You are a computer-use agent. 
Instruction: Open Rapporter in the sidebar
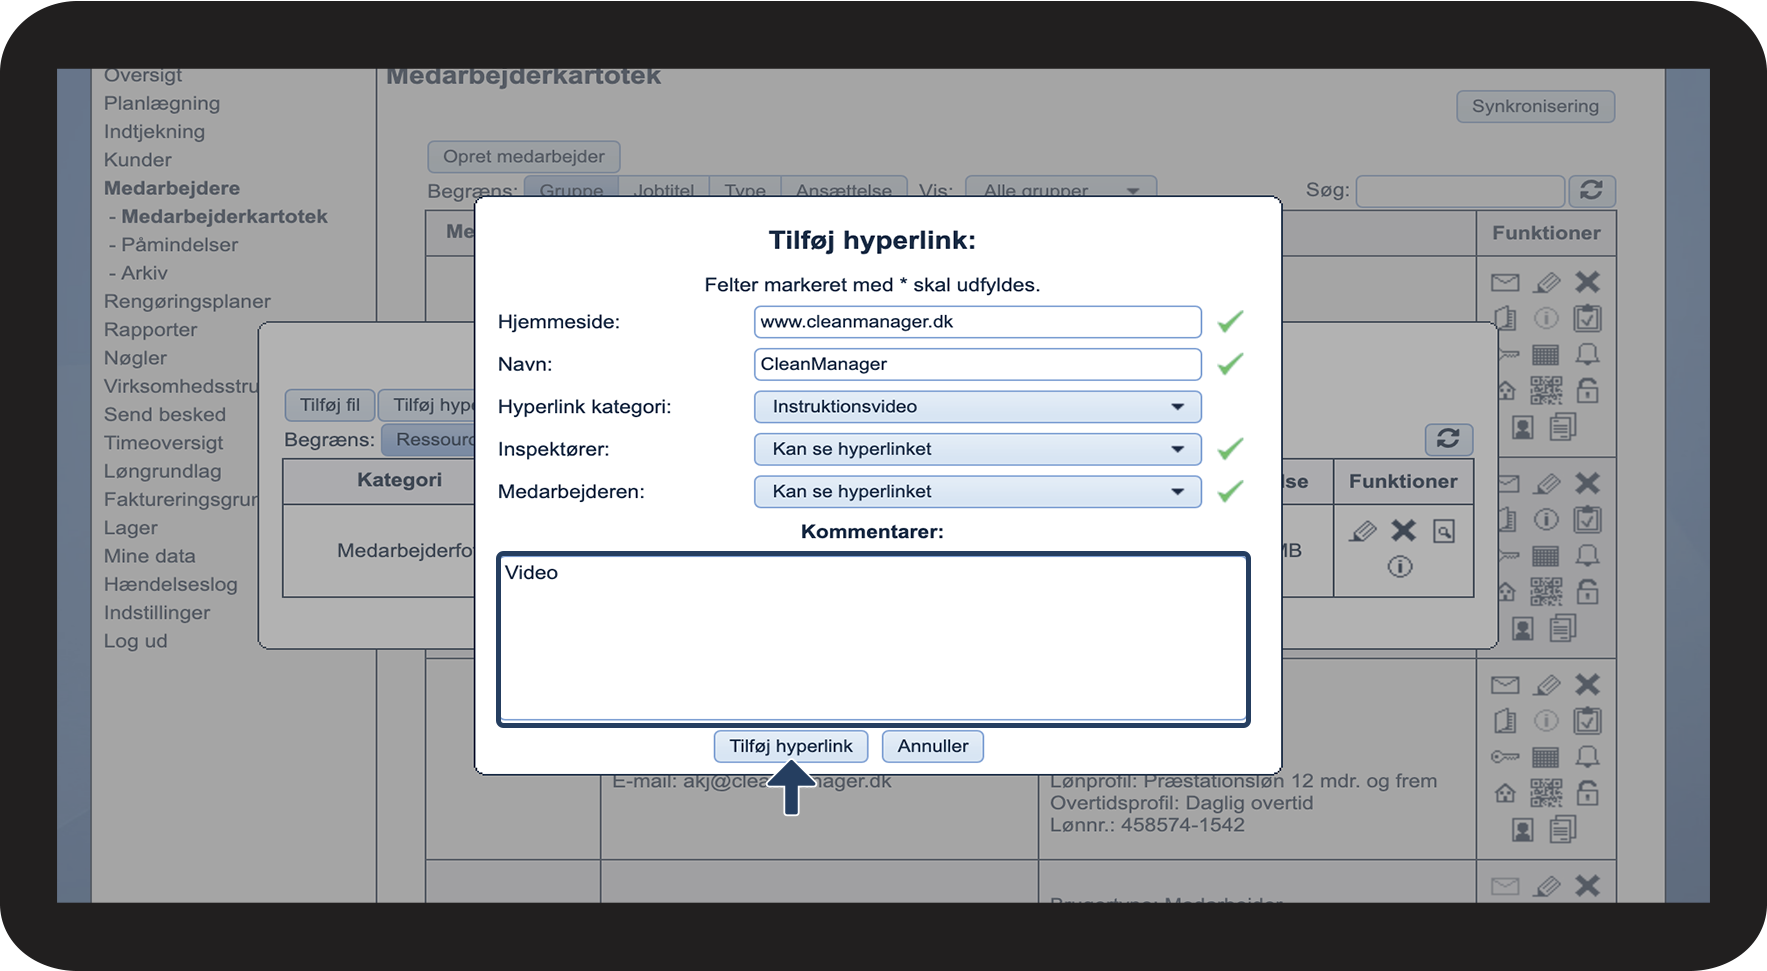[x=150, y=330]
